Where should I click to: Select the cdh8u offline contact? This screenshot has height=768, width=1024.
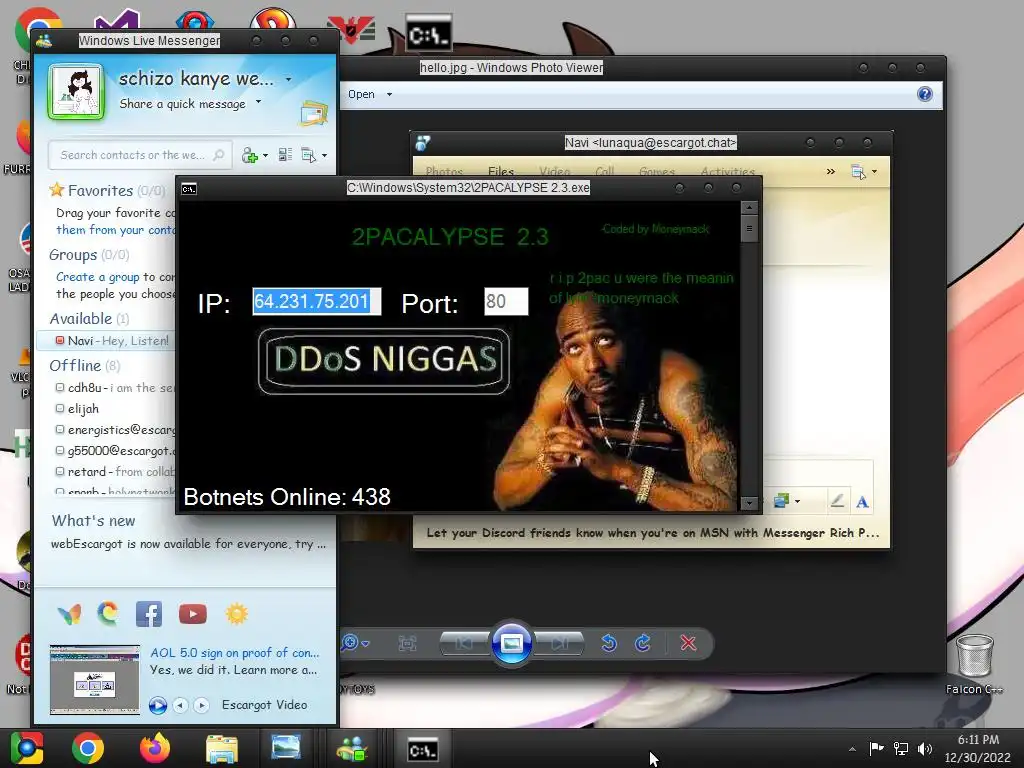point(114,388)
